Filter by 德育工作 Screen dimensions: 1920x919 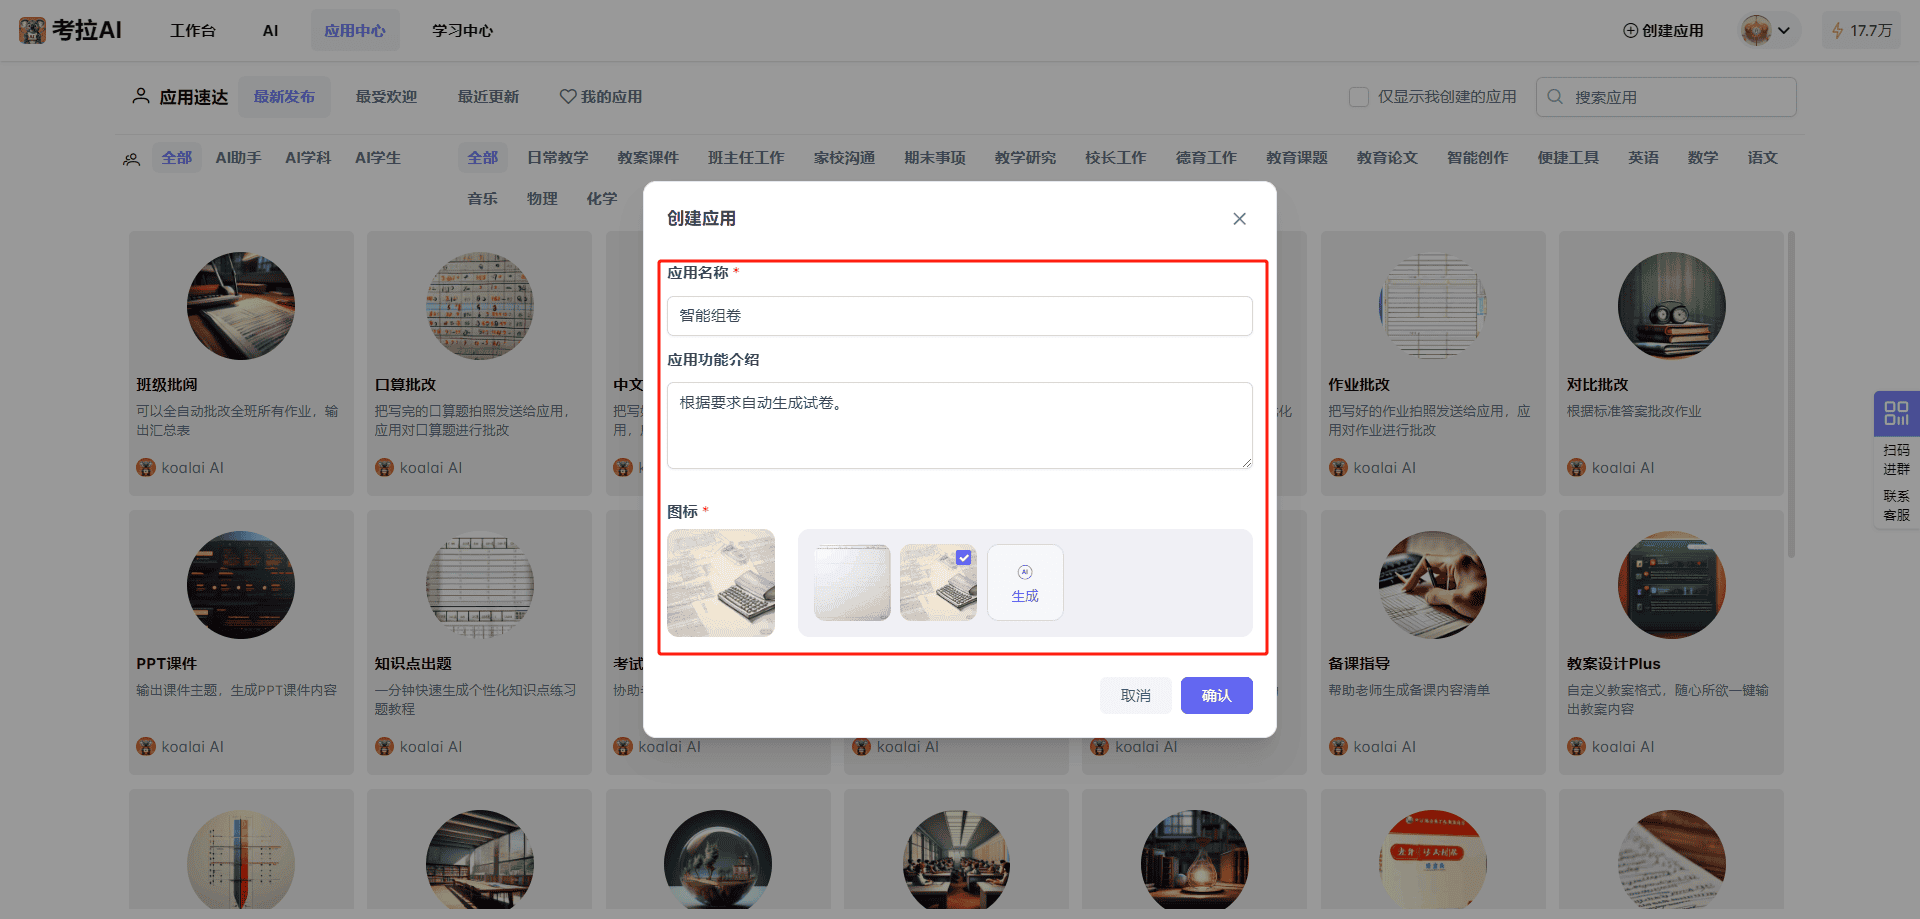click(1206, 158)
